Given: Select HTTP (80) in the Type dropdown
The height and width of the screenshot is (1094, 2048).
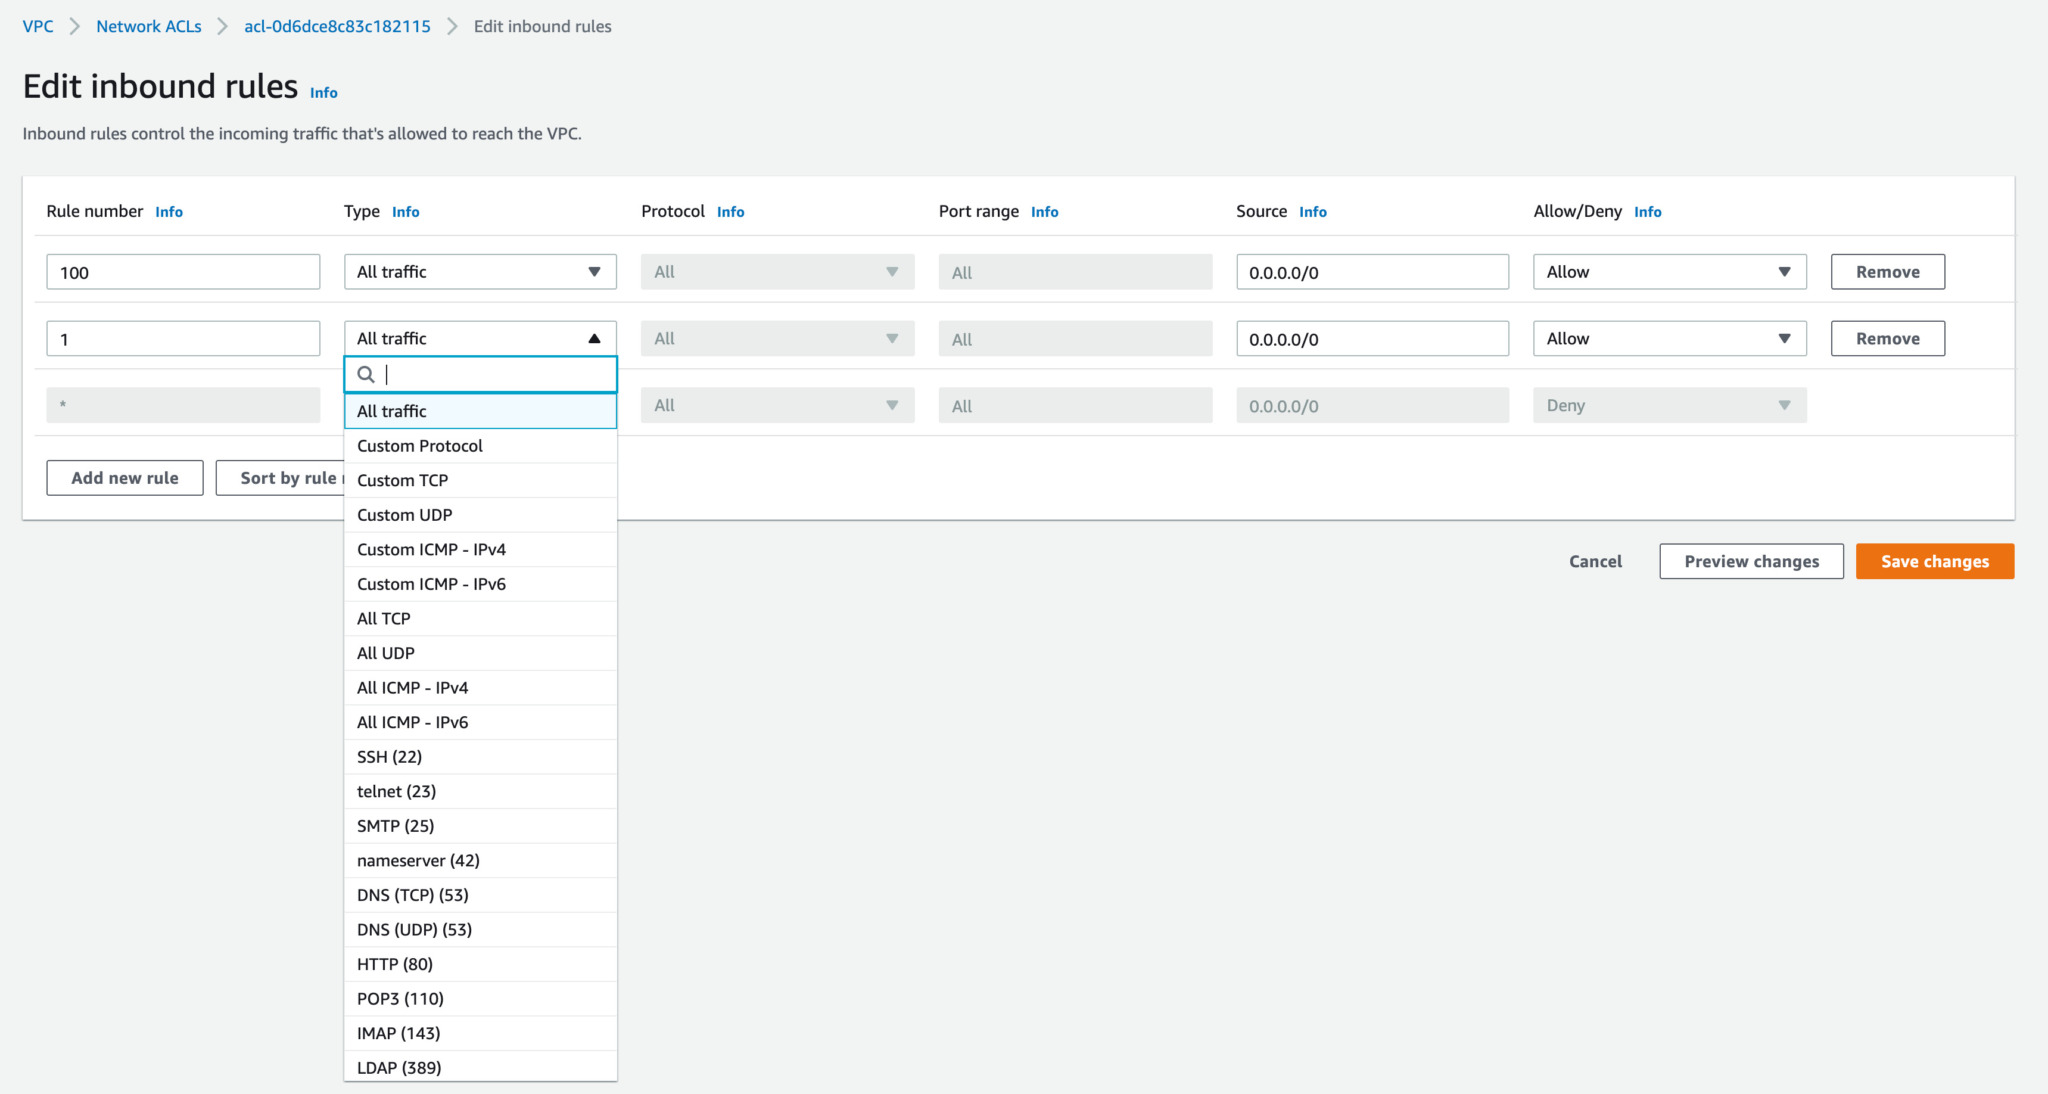Looking at the screenshot, I should [394, 964].
